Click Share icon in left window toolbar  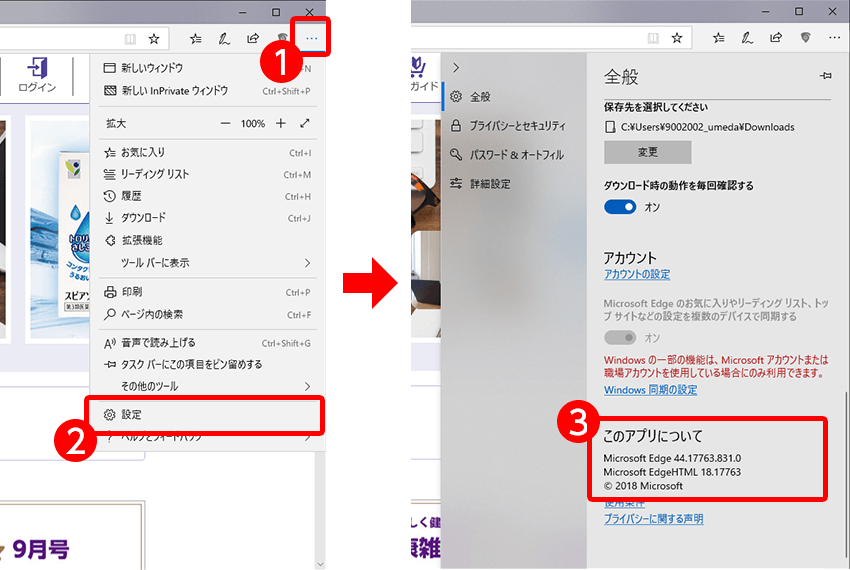click(x=253, y=38)
